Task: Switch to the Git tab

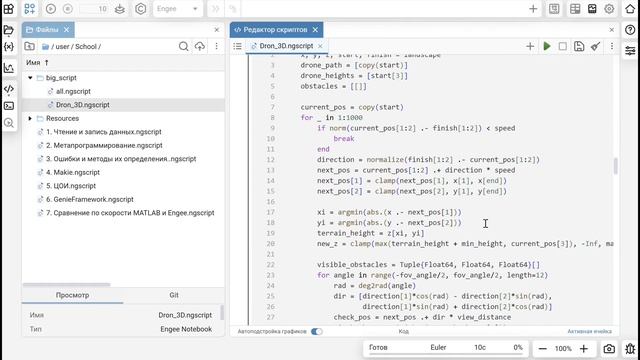Action: 174,295
